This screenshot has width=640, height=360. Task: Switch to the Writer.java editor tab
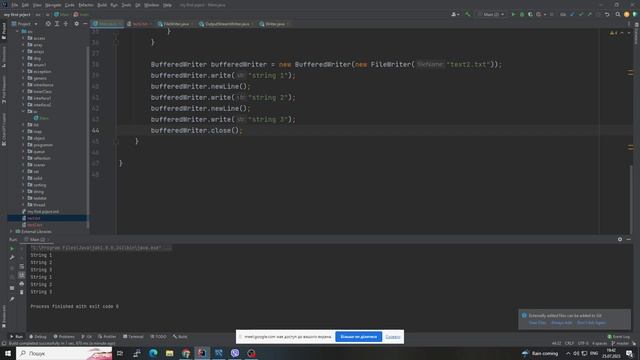pyautogui.click(x=274, y=24)
